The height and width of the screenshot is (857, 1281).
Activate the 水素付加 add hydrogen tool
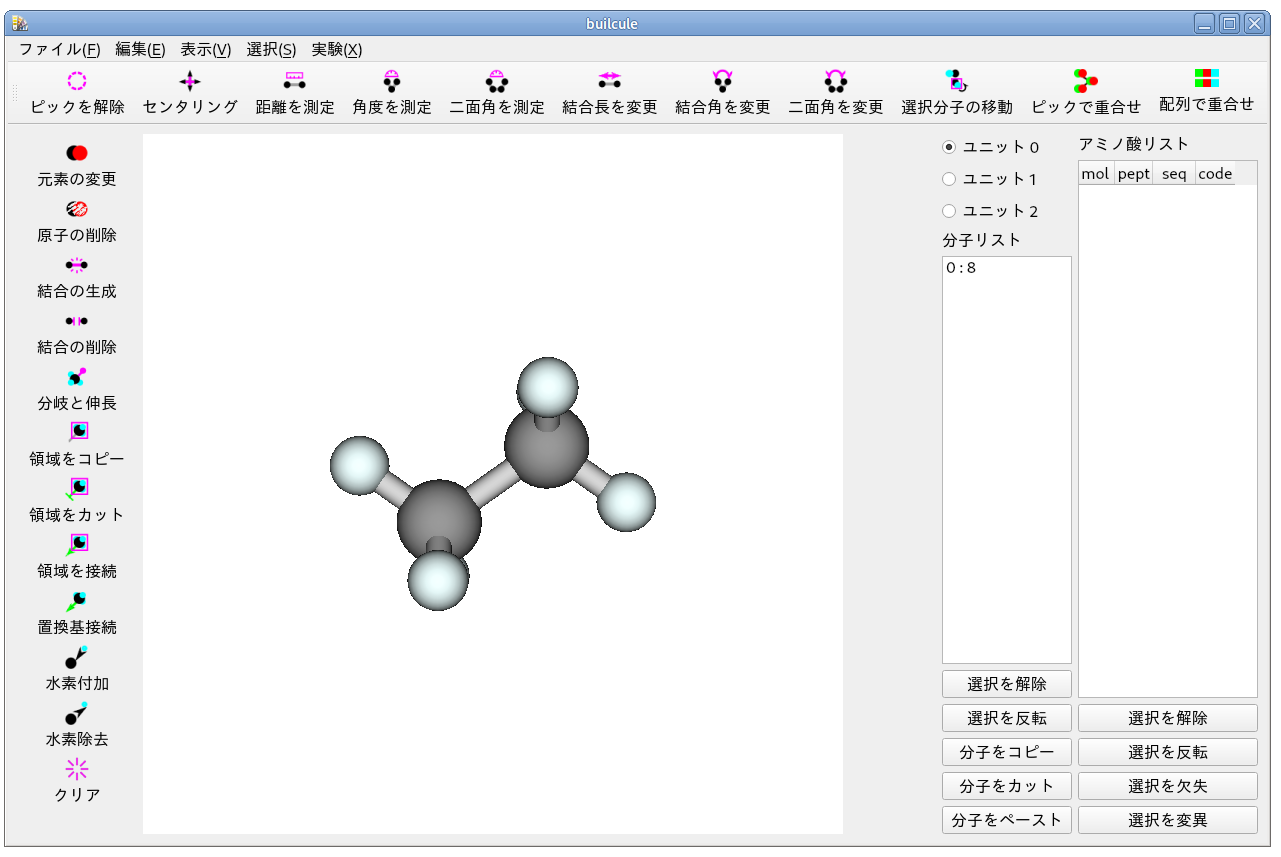click(x=77, y=658)
